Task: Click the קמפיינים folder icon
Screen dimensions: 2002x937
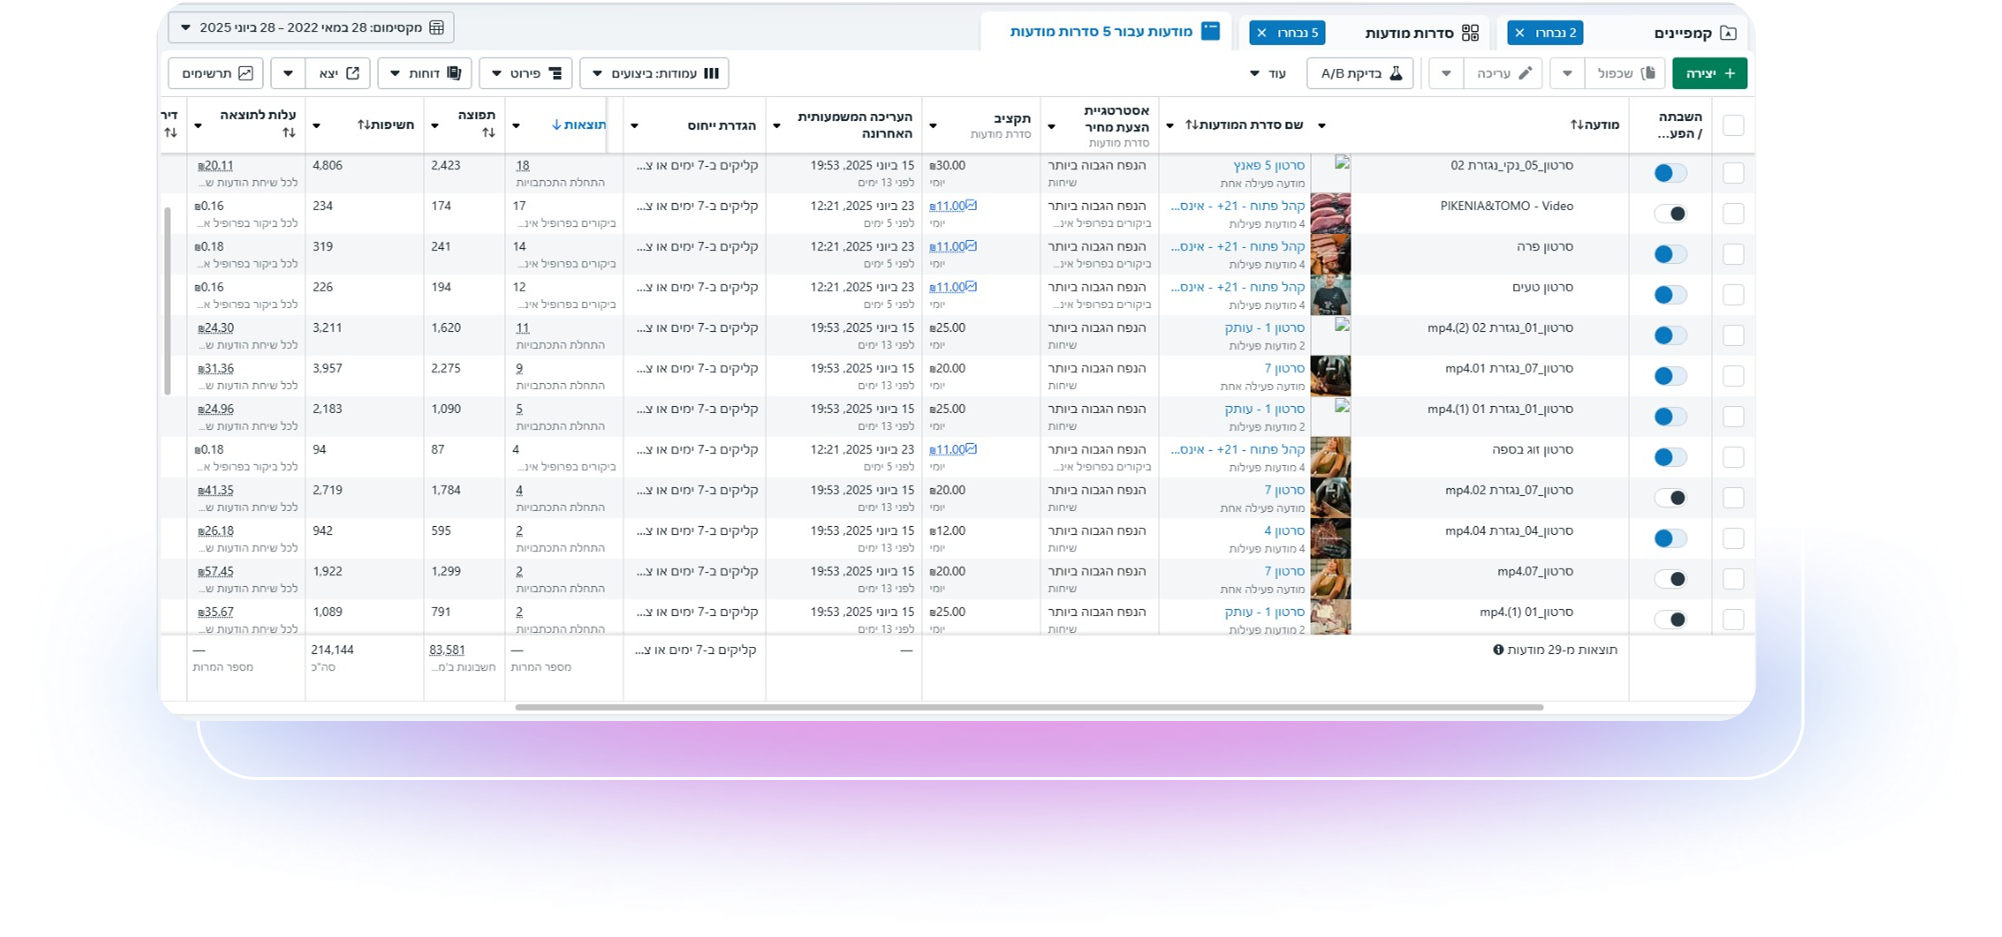Action: pyautogui.click(x=1728, y=33)
